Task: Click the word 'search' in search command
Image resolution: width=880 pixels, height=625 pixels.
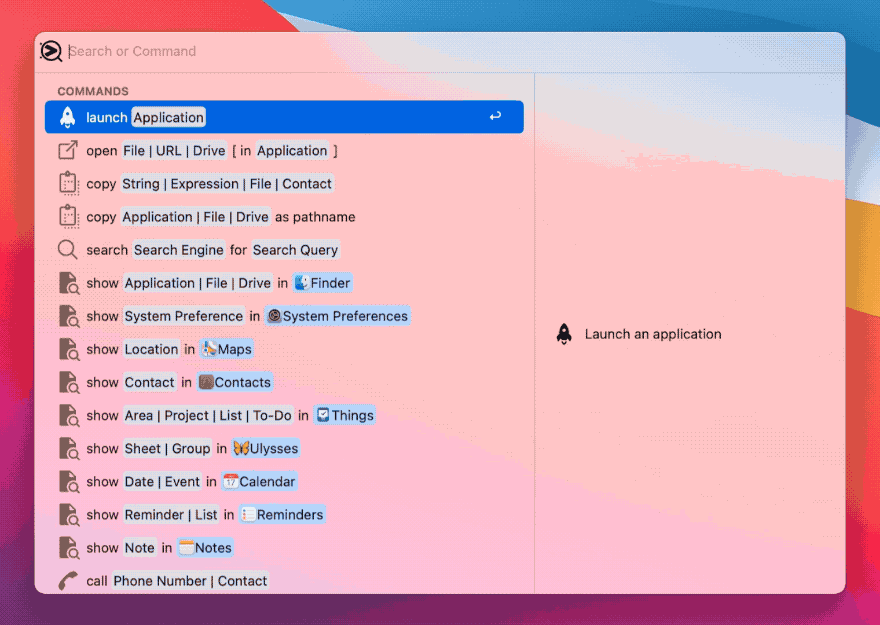Action: click(x=107, y=250)
